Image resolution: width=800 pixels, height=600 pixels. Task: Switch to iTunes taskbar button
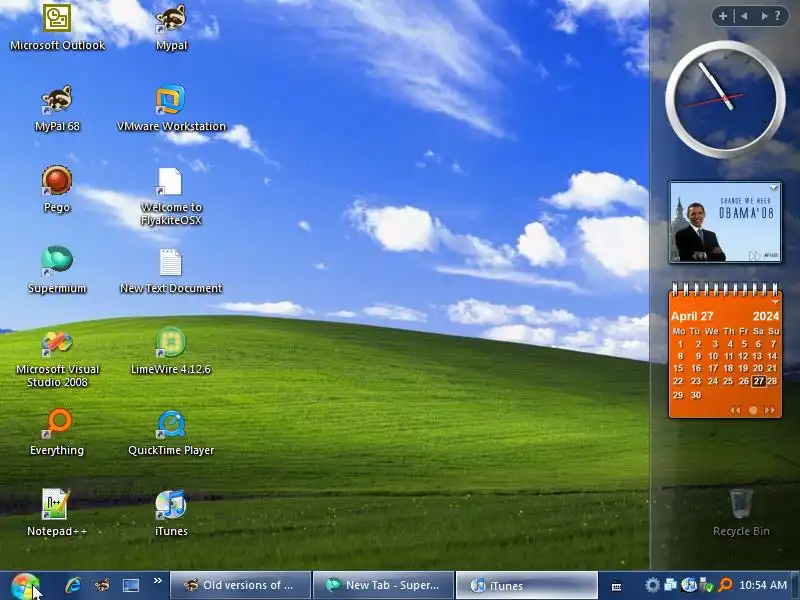click(527, 585)
